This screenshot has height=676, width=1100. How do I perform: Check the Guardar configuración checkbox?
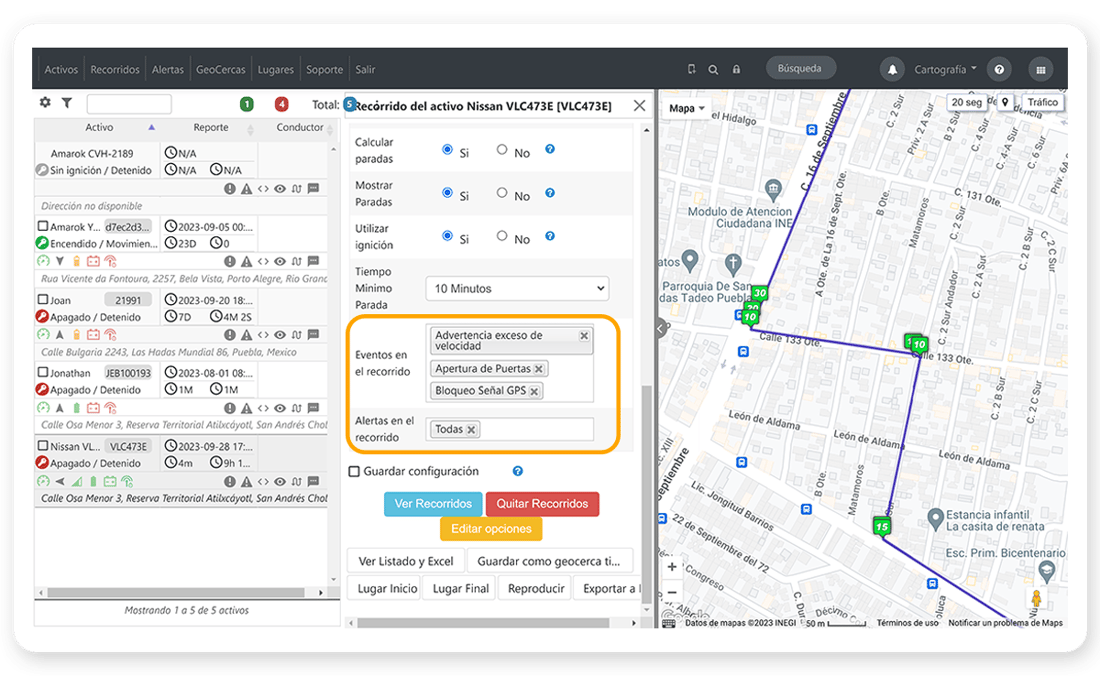tap(354, 471)
